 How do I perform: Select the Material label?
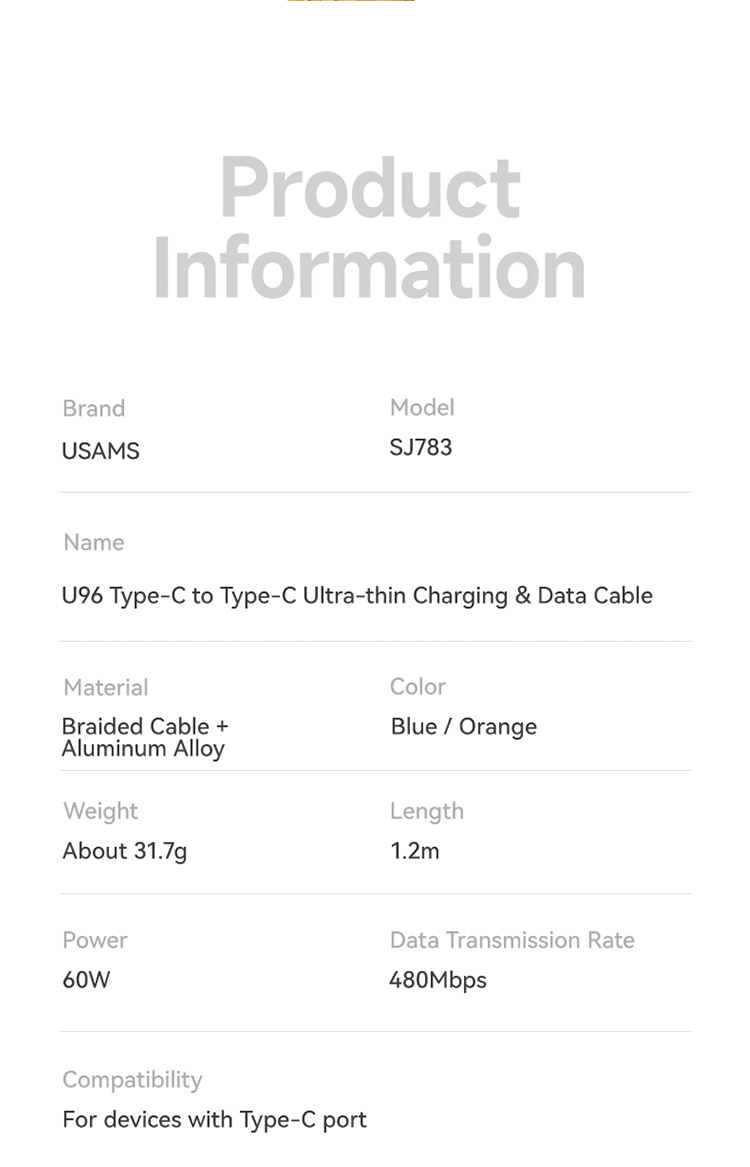point(105,687)
